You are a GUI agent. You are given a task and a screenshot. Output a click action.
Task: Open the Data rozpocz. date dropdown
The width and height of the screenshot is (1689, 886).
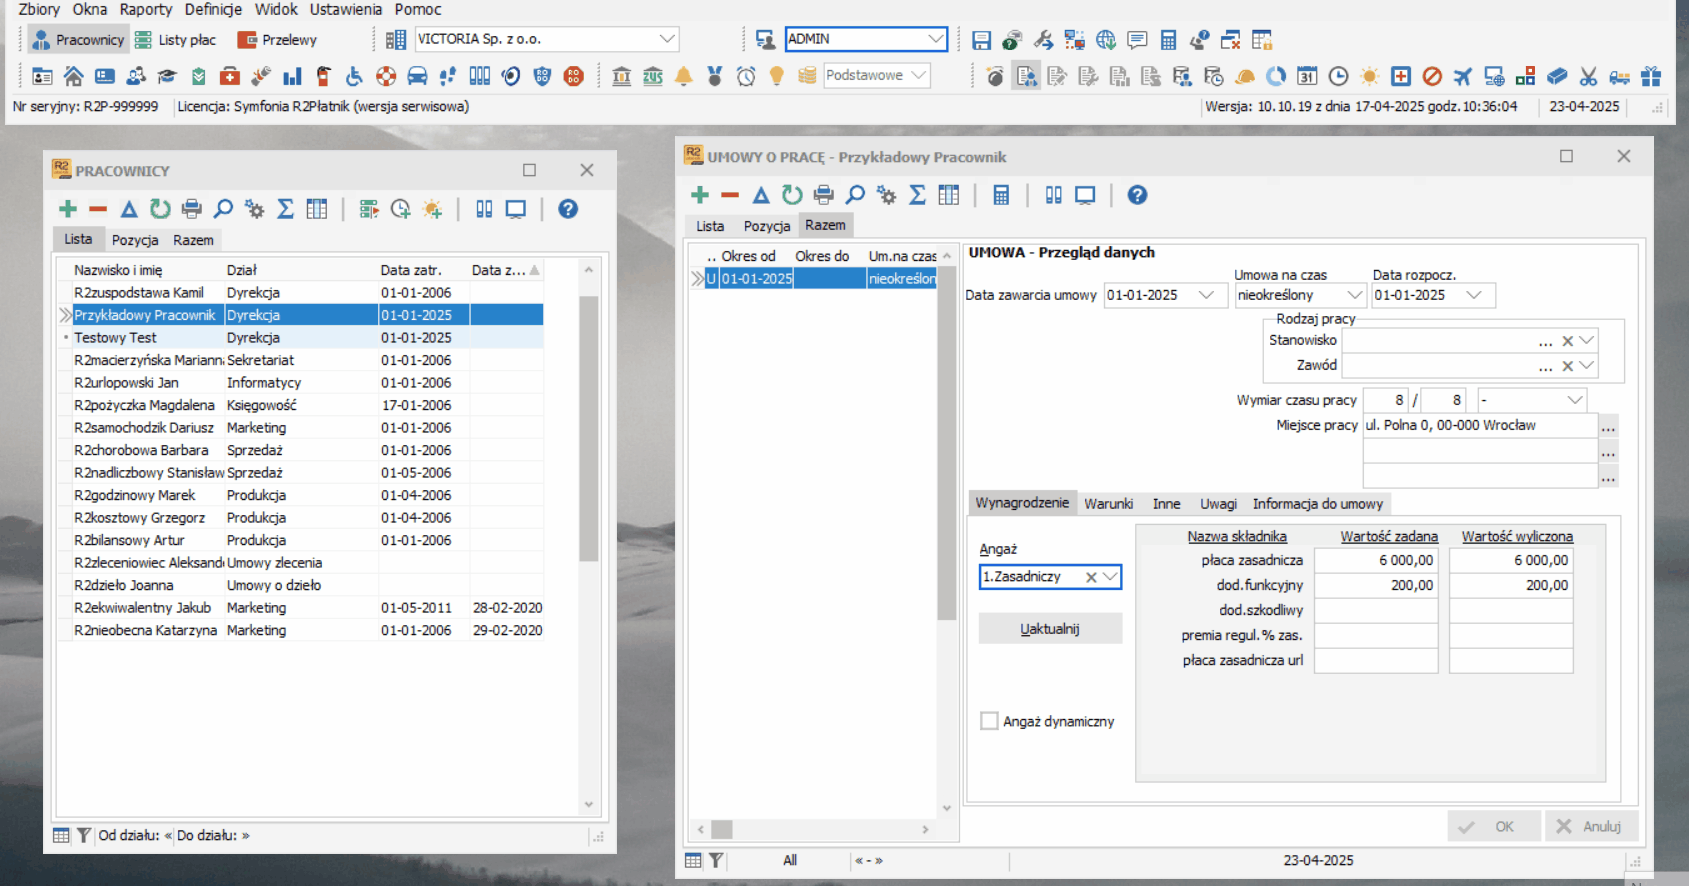[x=1474, y=295]
